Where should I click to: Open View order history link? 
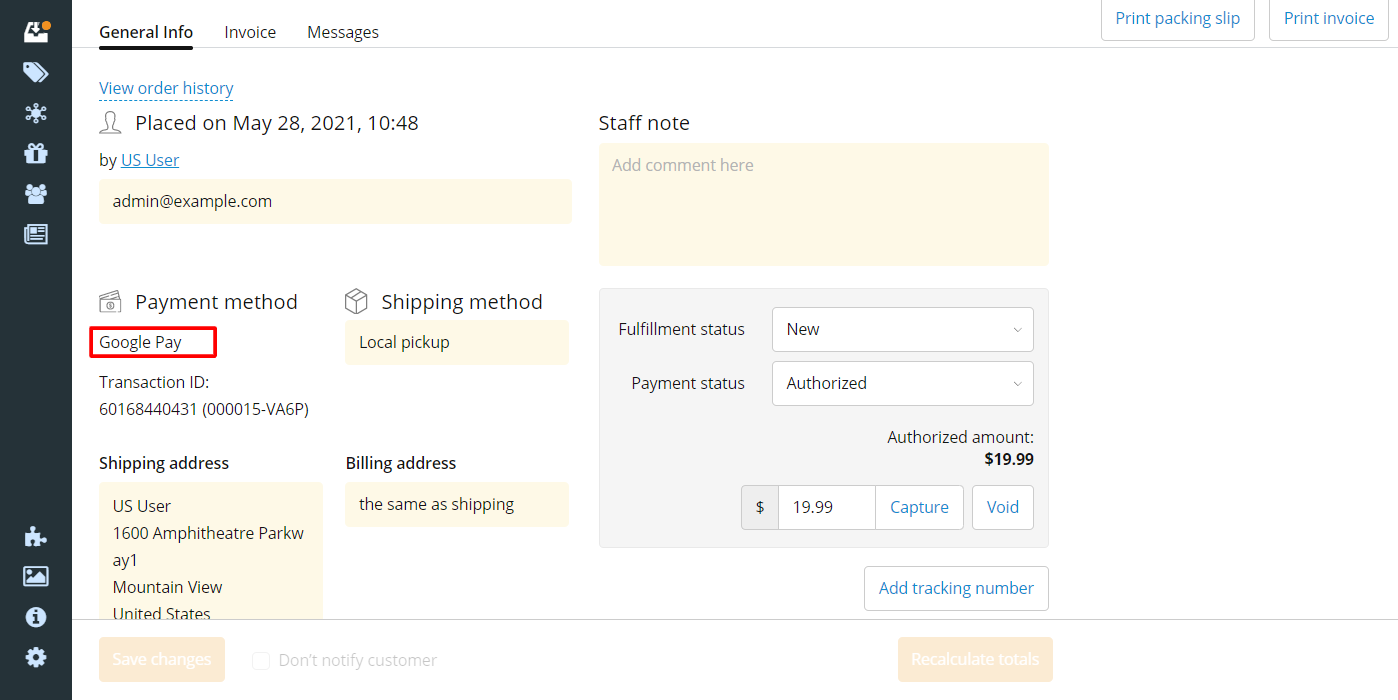[x=166, y=88]
